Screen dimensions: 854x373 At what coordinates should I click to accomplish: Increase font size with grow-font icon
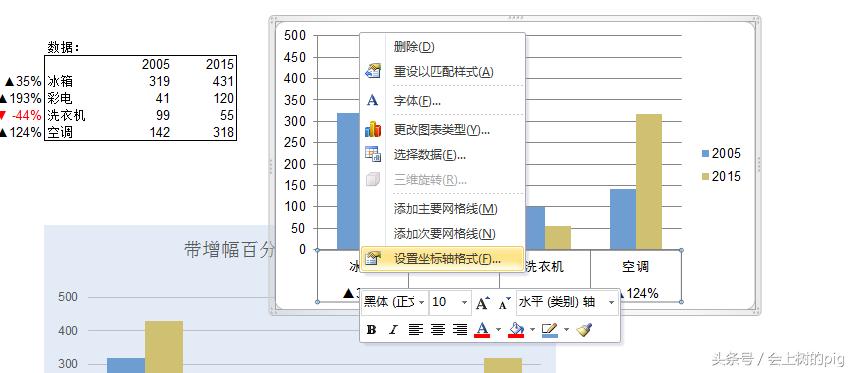(483, 302)
